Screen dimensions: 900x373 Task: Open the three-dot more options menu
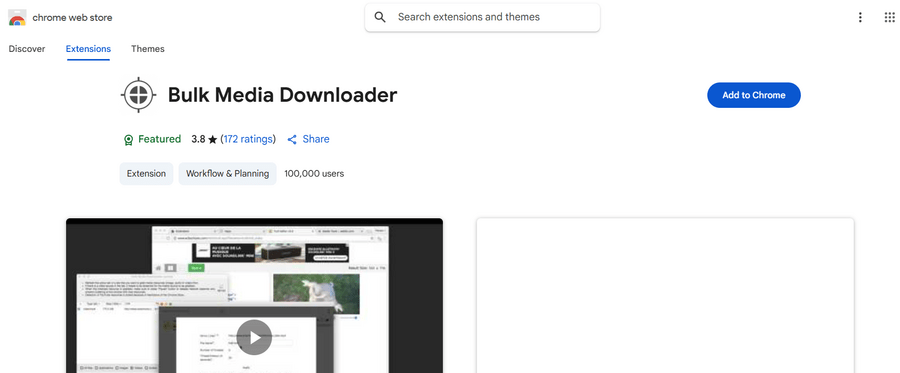[860, 17]
